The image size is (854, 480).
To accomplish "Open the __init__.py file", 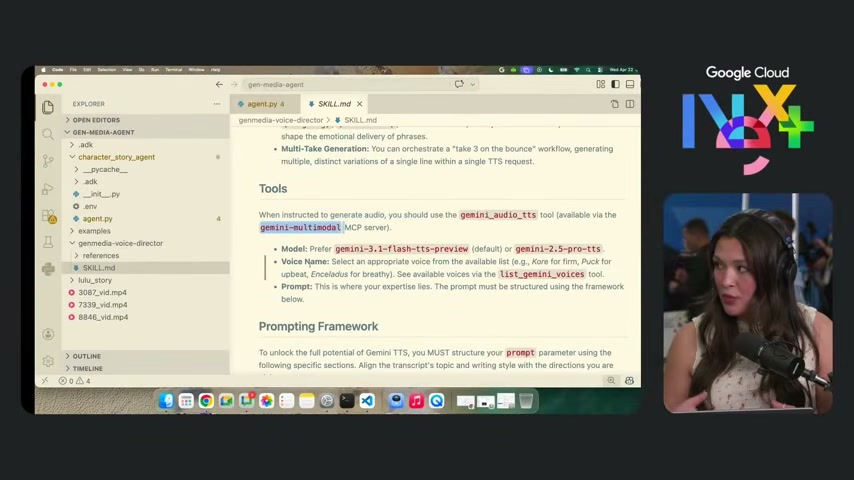I will tap(101, 194).
